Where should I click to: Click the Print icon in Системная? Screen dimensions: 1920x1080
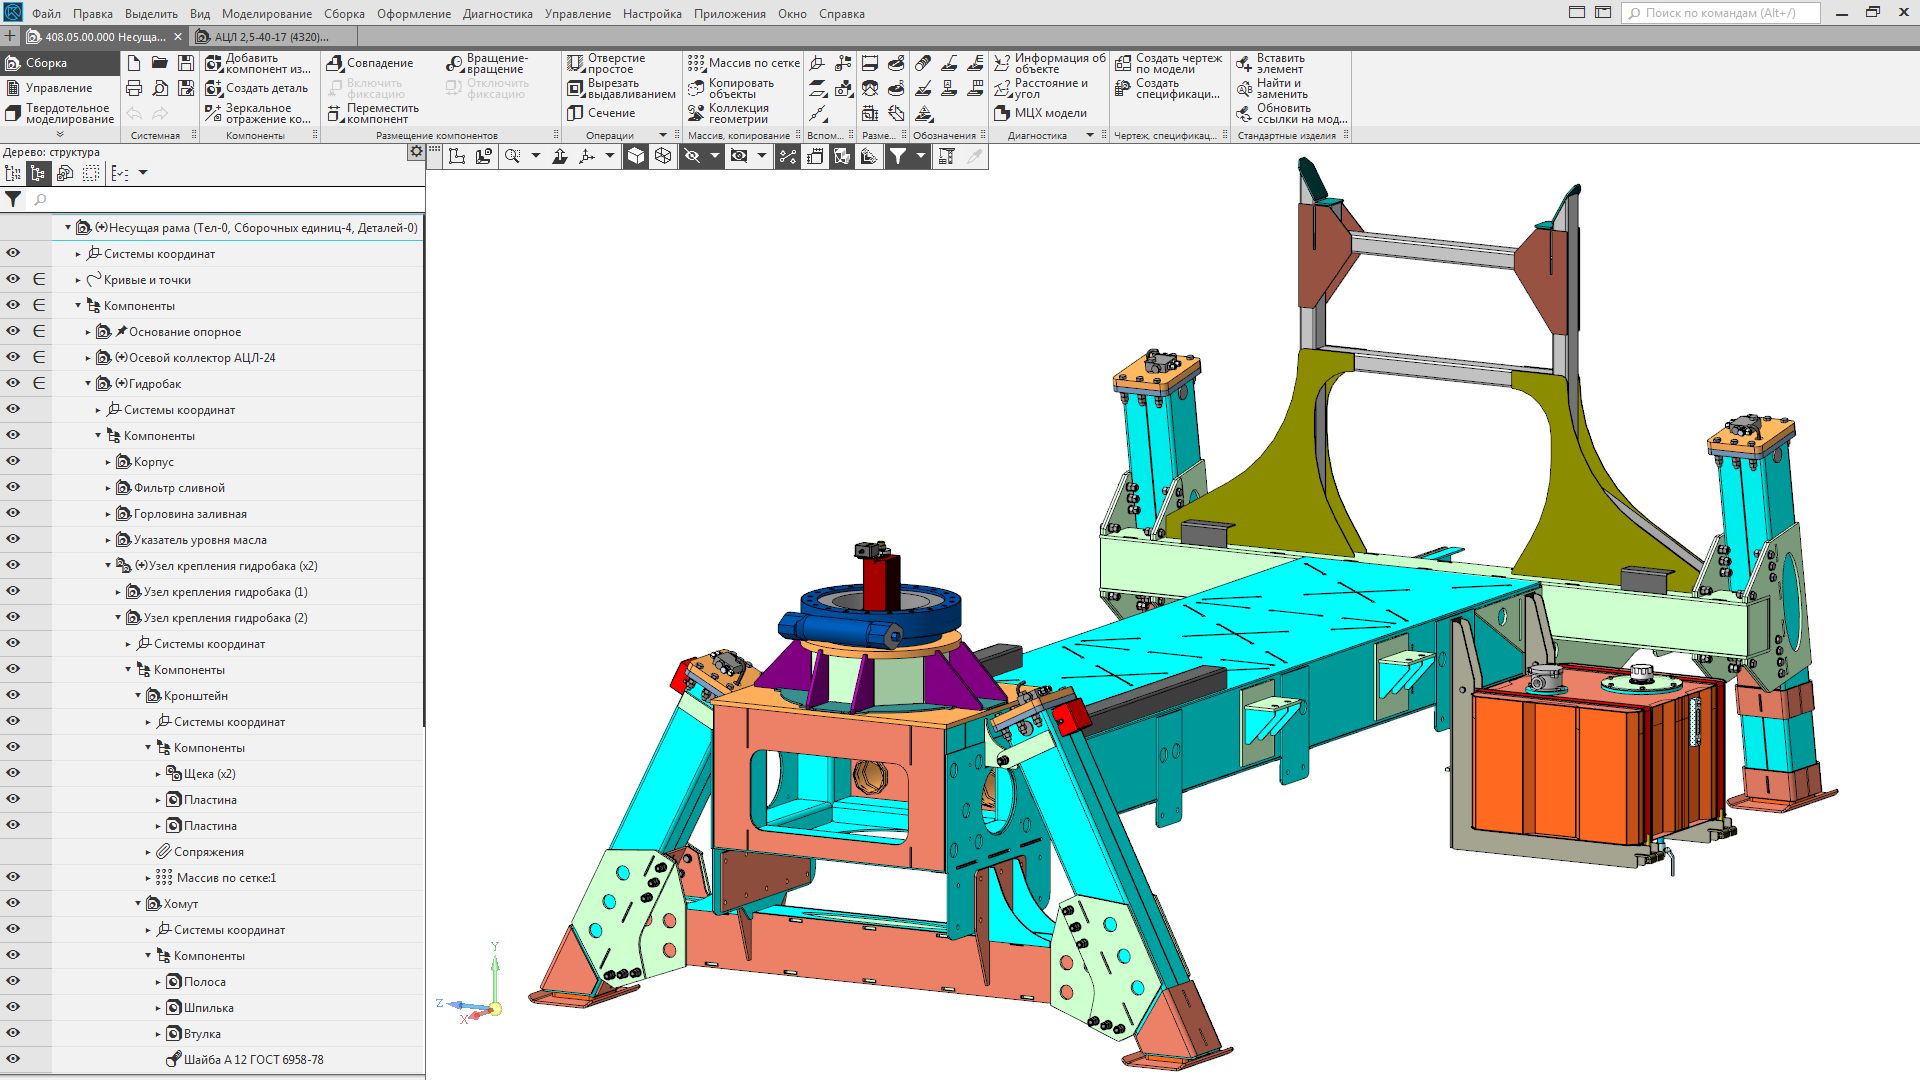[x=134, y=89]
